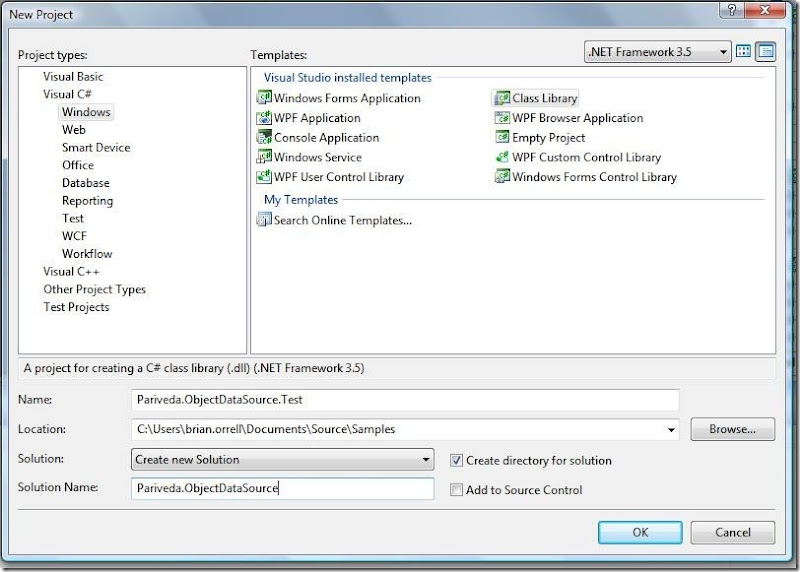
Task: Click the WPF Application label
Action: pos(317,118)
